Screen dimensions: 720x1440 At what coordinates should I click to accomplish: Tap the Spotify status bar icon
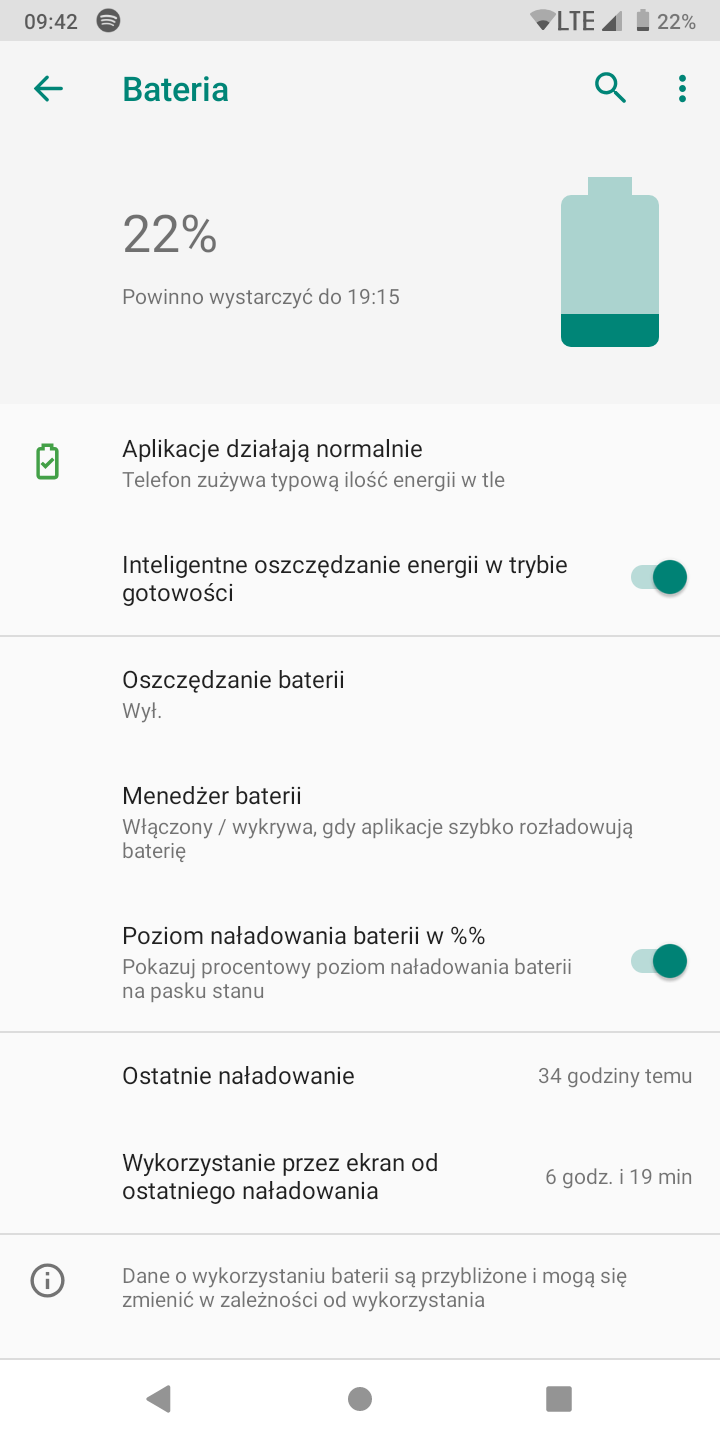click(x=109, y=21)
